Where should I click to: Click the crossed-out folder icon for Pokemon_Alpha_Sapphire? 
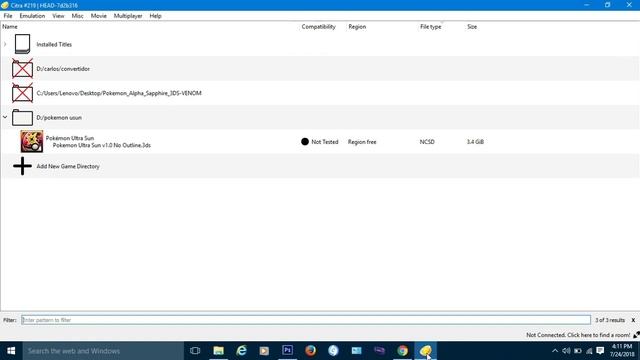(x=22, y=93)
